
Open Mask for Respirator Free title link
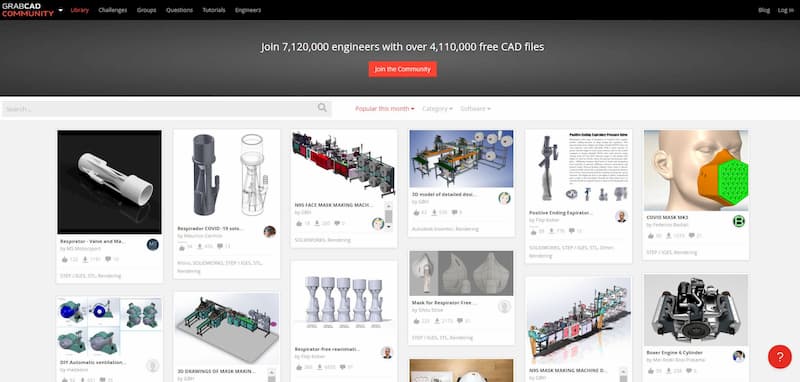click(x=444, y=302)
